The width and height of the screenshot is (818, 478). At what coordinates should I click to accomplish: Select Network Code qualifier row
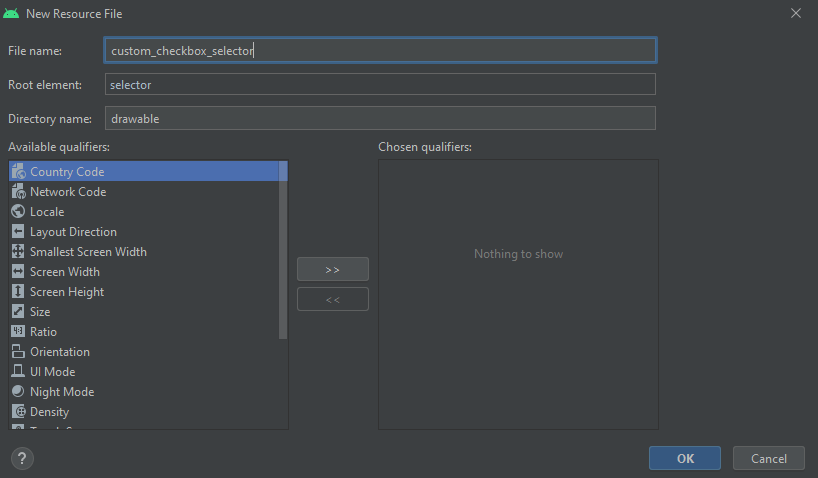pos(144,192)
